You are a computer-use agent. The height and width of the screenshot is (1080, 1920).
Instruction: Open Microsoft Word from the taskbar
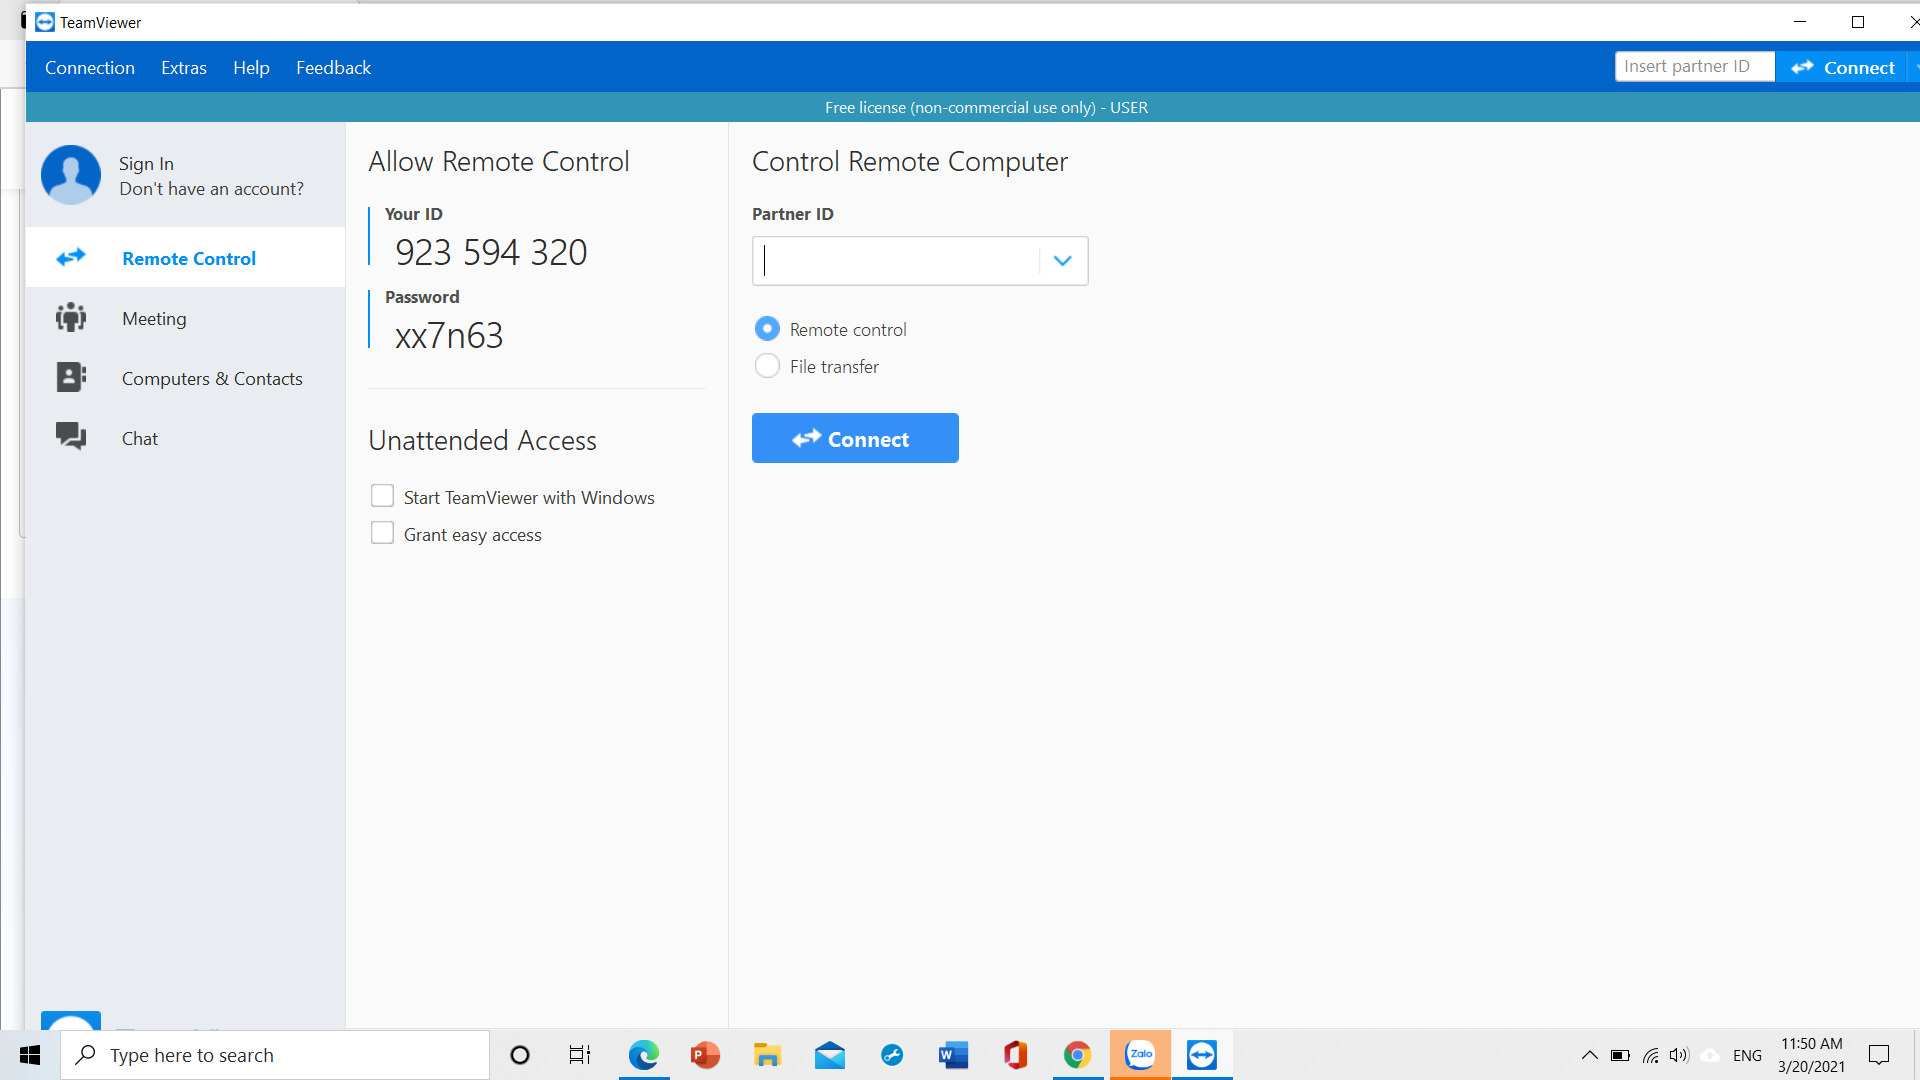(954, 1055)
